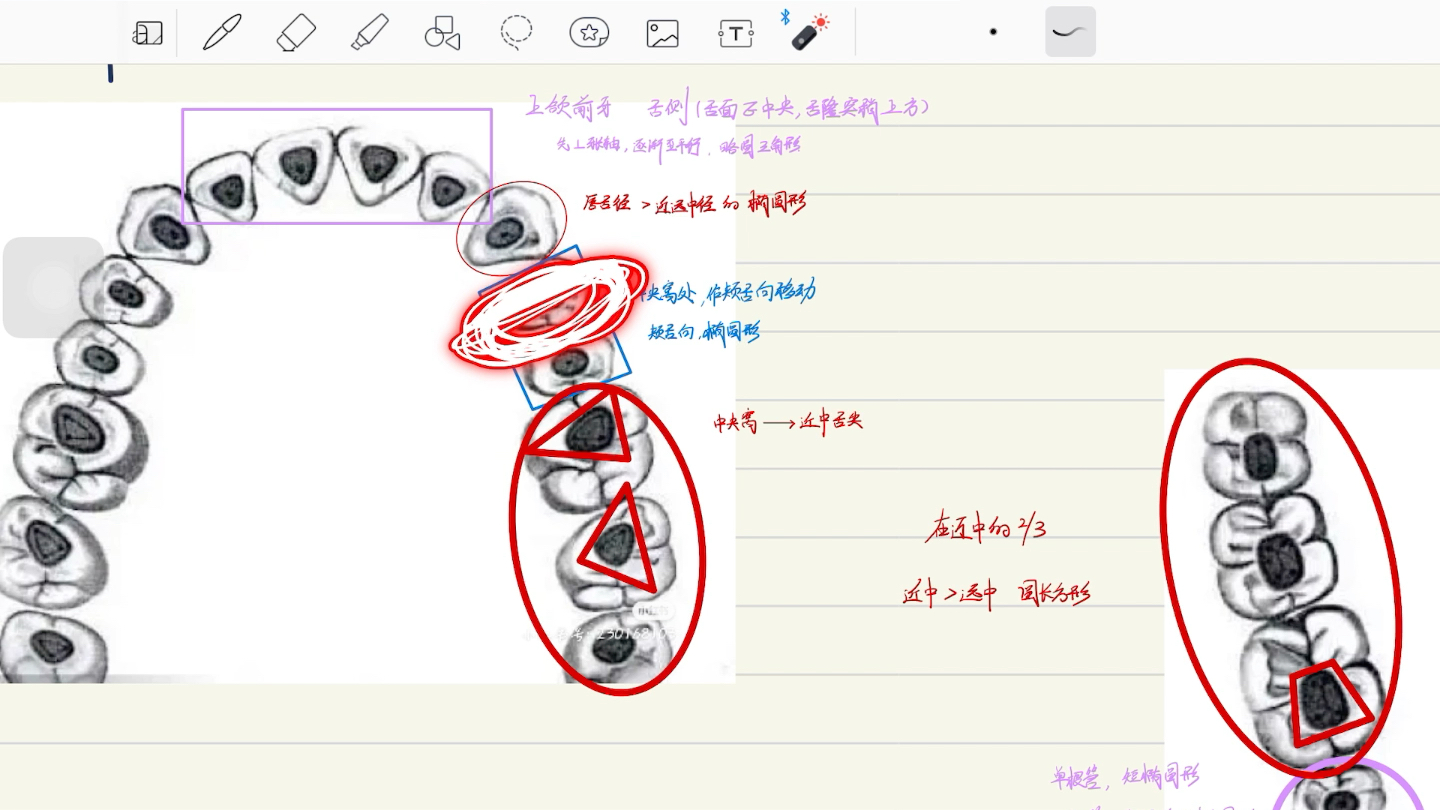Select the molar column image on right
Image resolution: width=1440 pixels, height=810 pixels.
coord(1302,589)
